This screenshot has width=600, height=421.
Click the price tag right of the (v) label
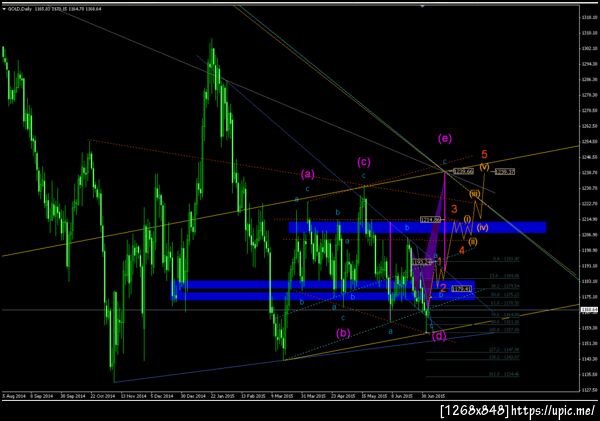505,172
